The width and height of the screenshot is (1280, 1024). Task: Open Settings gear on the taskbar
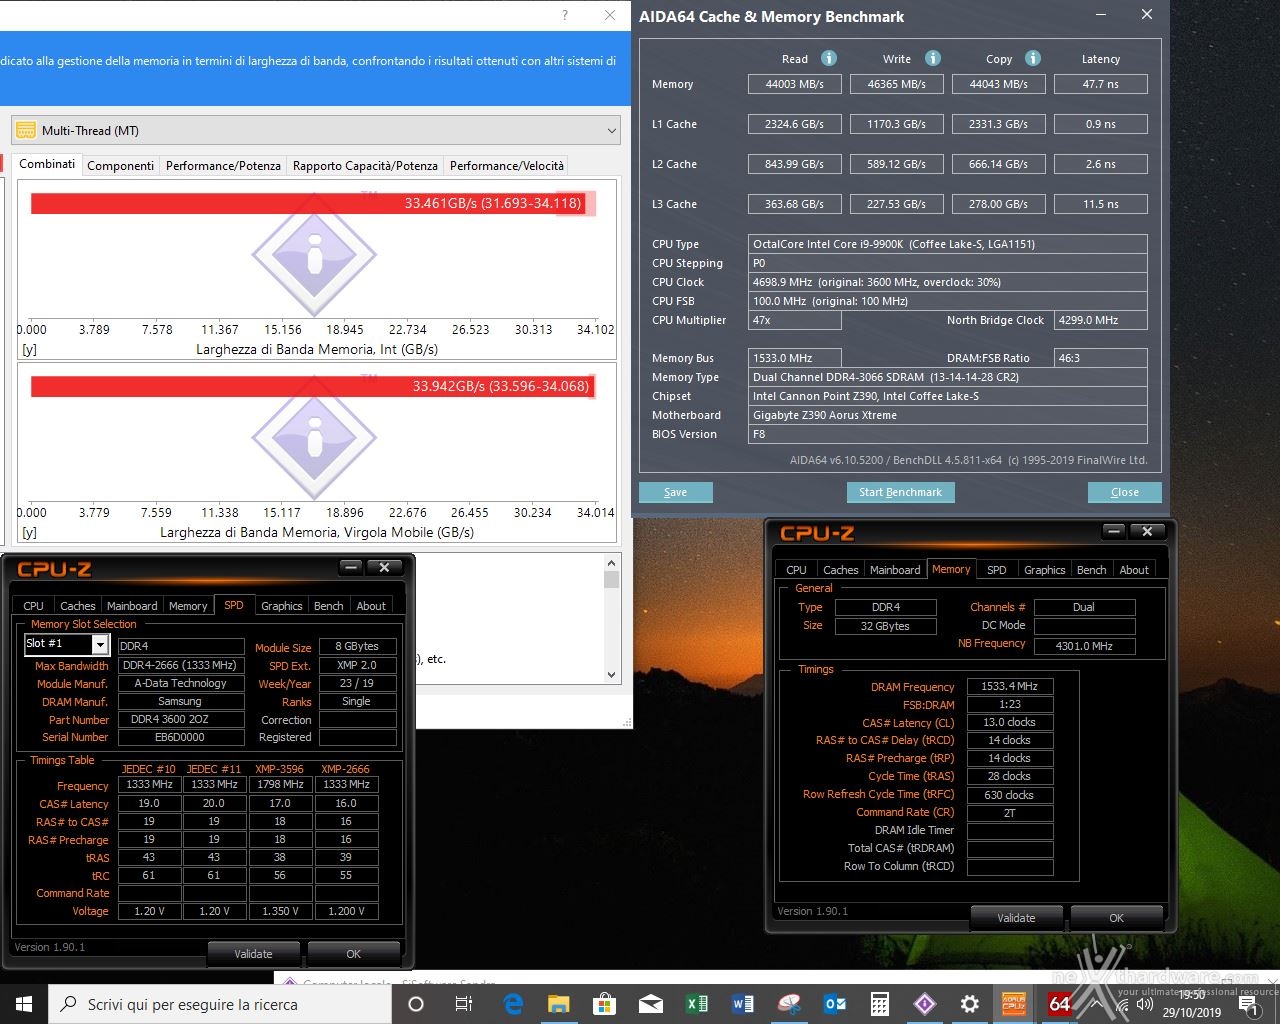click(x=969, y=1004)
